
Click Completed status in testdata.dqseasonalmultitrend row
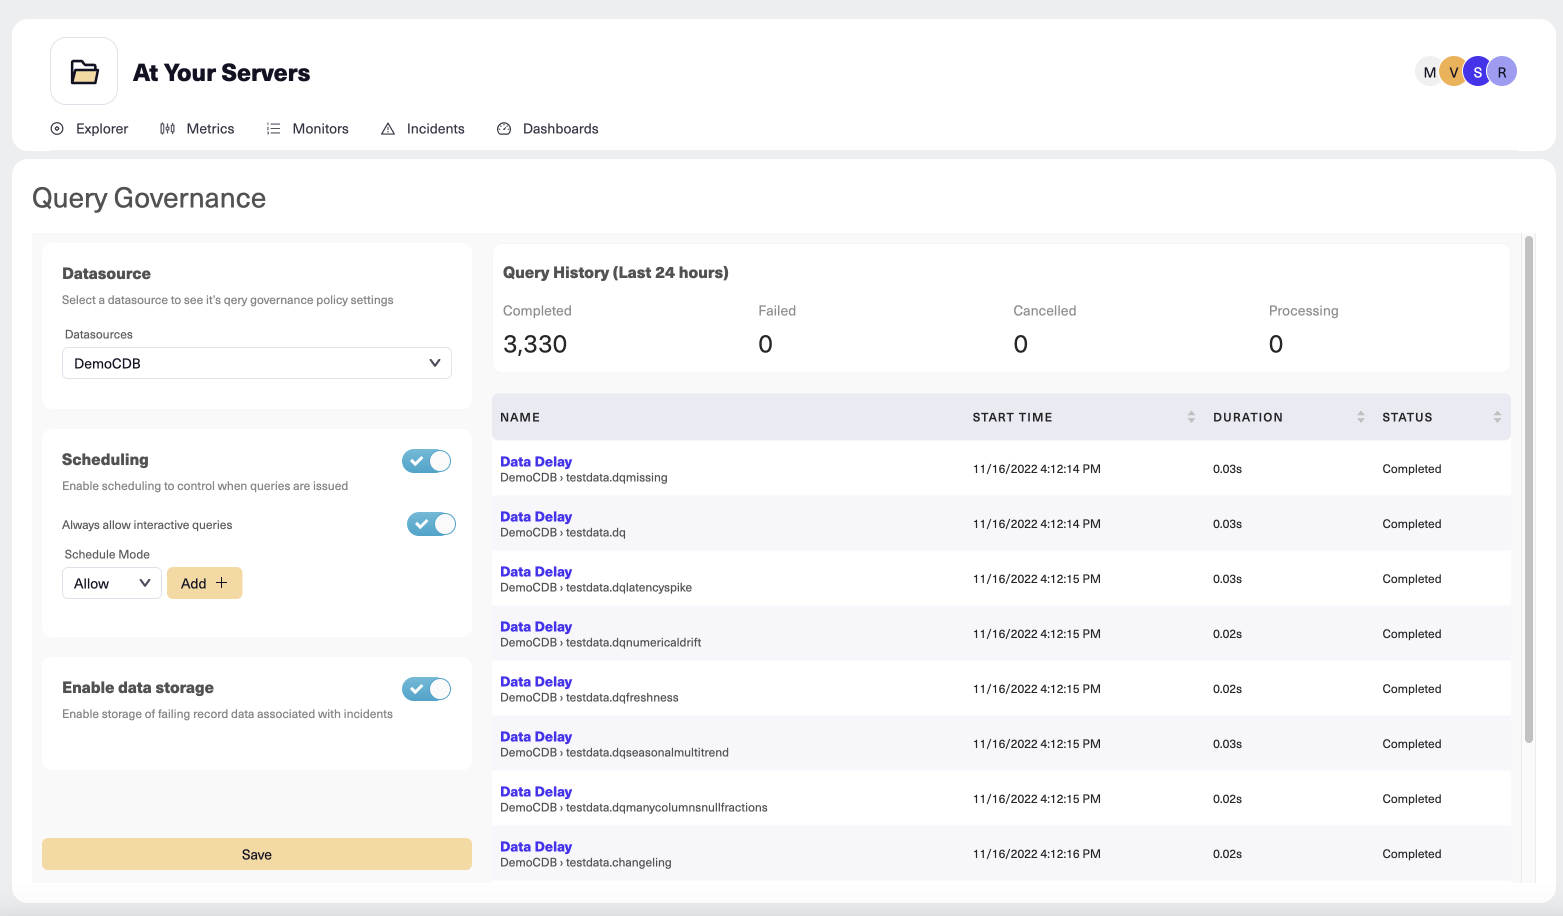coord(1412,744)
